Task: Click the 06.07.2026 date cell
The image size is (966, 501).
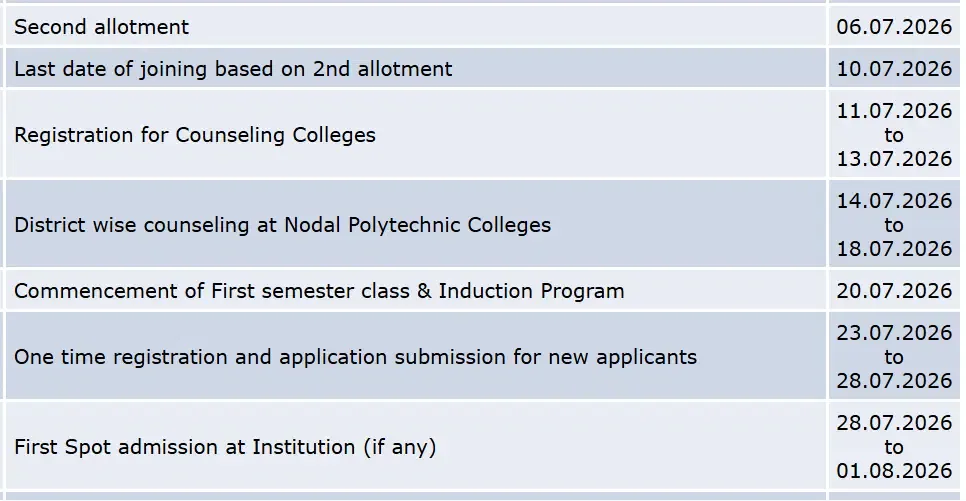Action: (894, 27)
